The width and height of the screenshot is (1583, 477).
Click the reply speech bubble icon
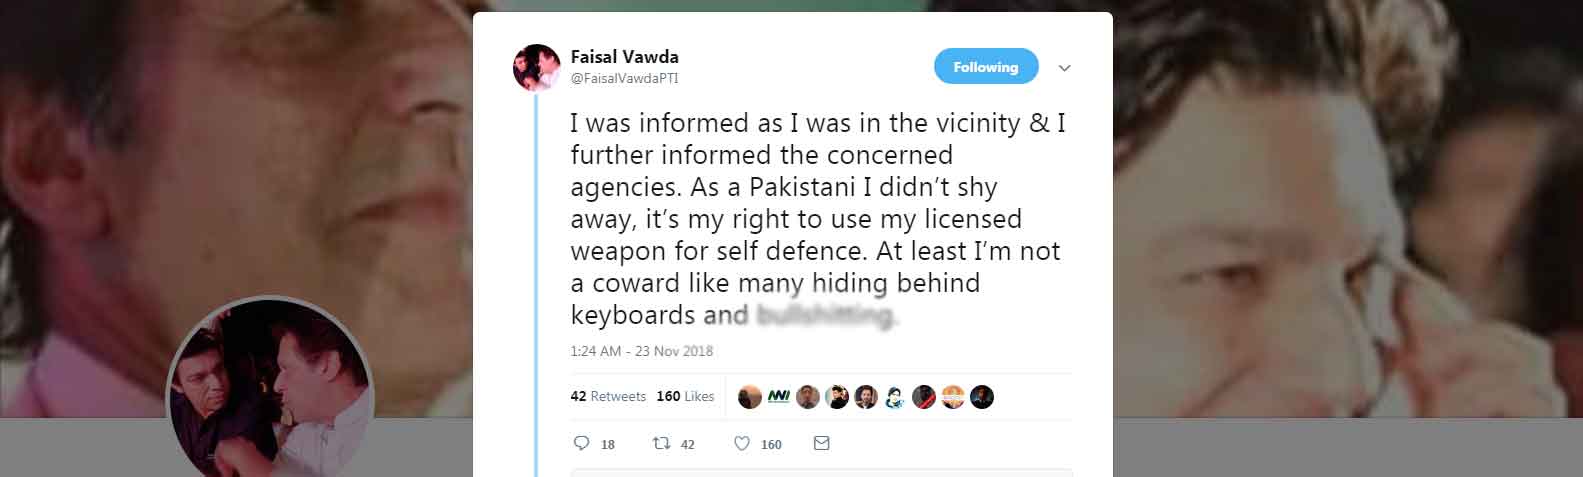point(582,443)
